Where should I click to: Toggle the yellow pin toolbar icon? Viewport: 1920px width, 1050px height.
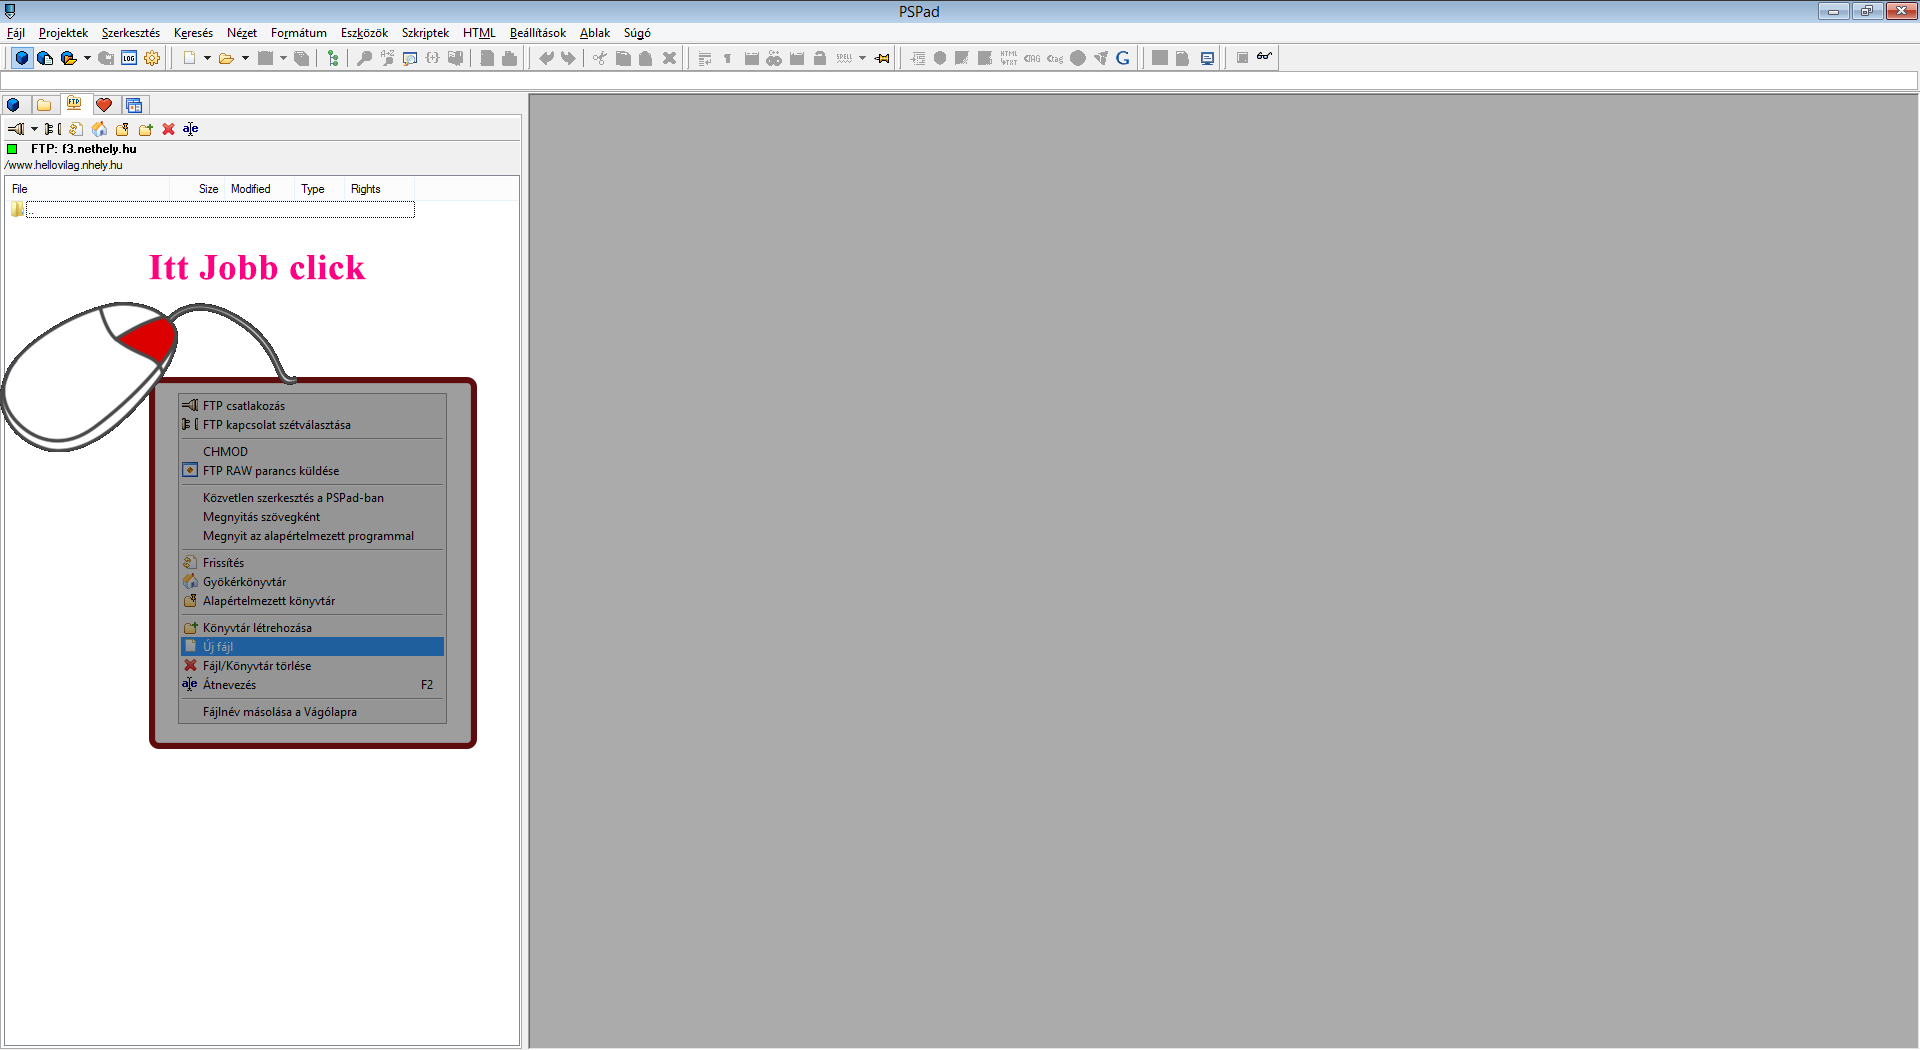tap(882, 58)
